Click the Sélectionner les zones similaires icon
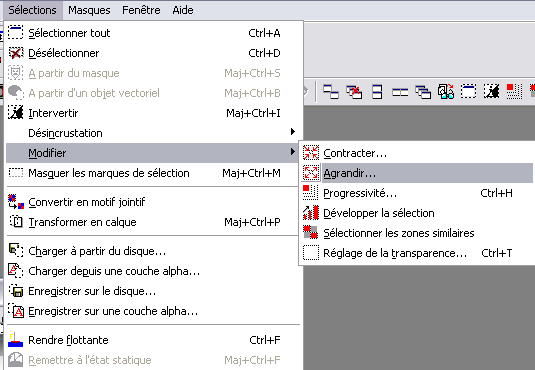Screen dimensions: 535x370 [311, 233]
